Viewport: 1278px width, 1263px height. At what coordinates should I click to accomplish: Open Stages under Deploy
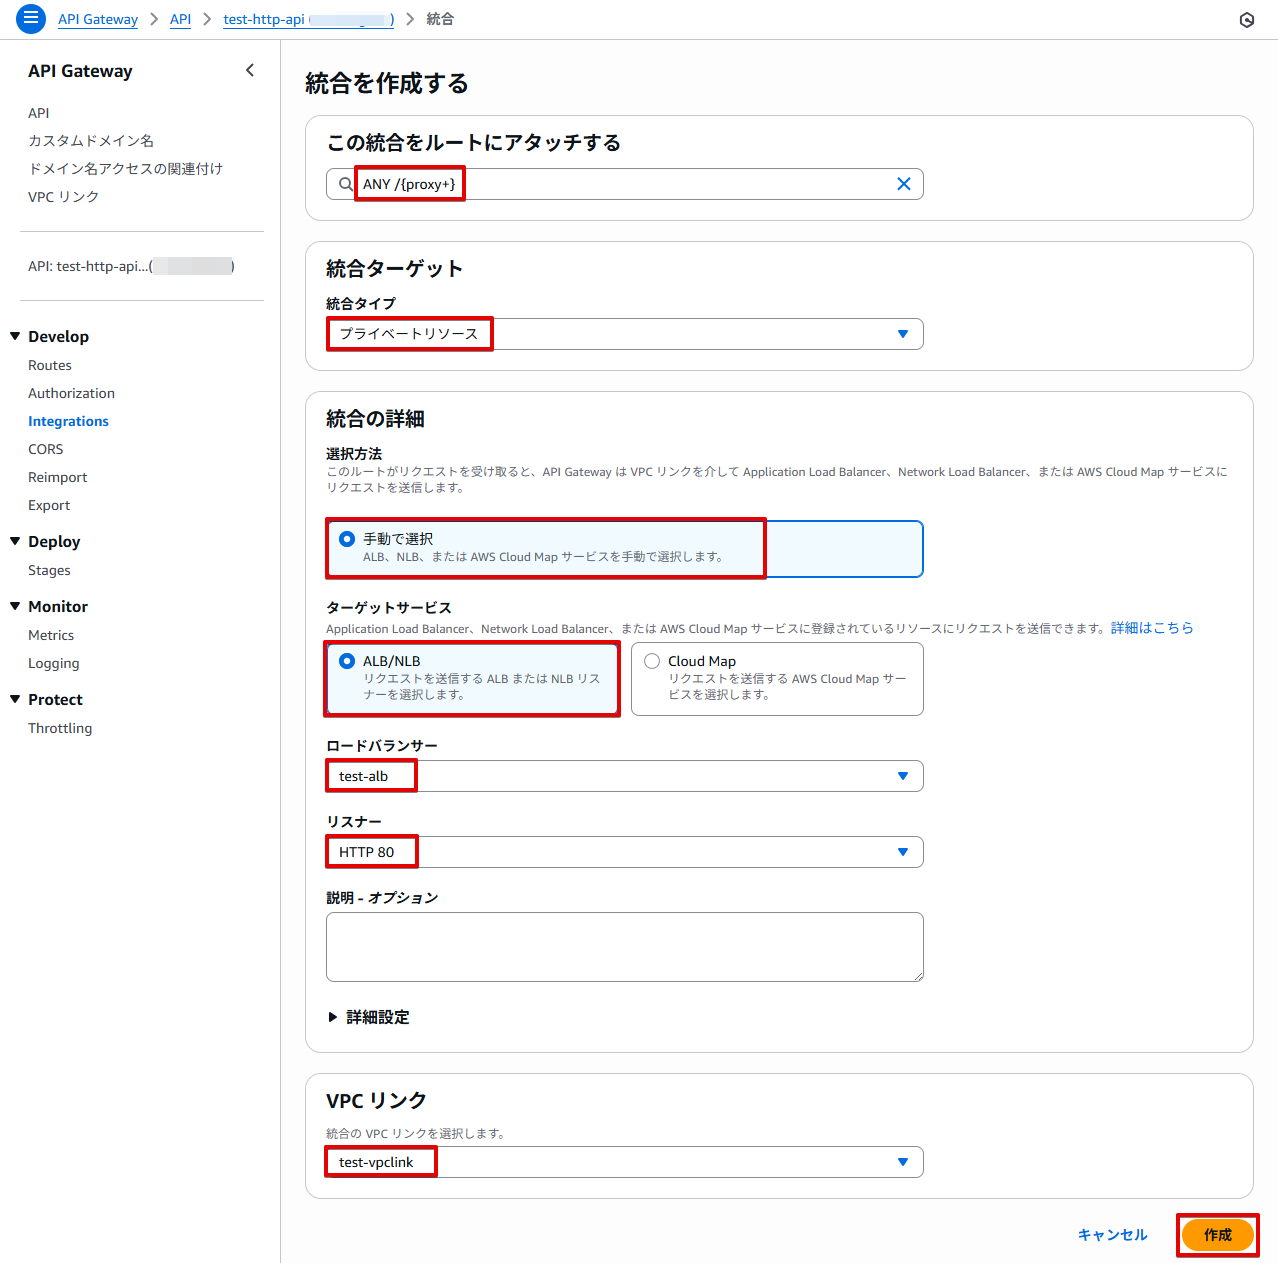tap(49, 570)
